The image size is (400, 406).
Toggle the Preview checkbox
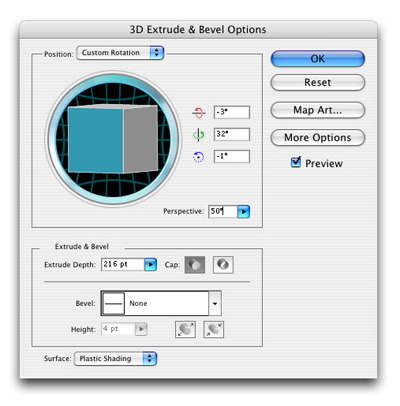(x=296, y=162)
